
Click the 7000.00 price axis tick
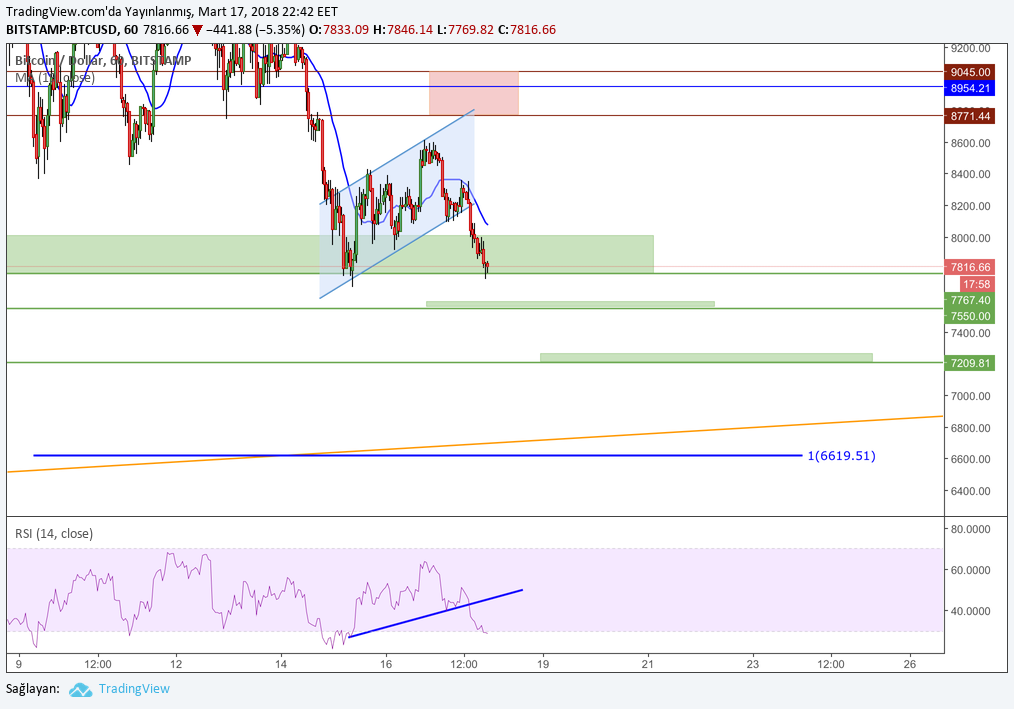point(970,396)
